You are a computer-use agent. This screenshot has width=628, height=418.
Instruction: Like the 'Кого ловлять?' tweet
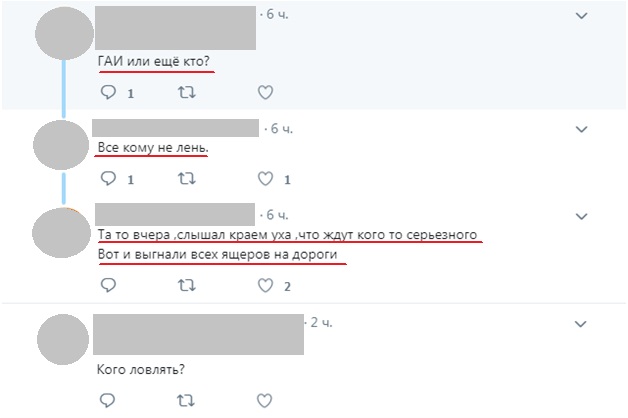click(x=264, y=400)
